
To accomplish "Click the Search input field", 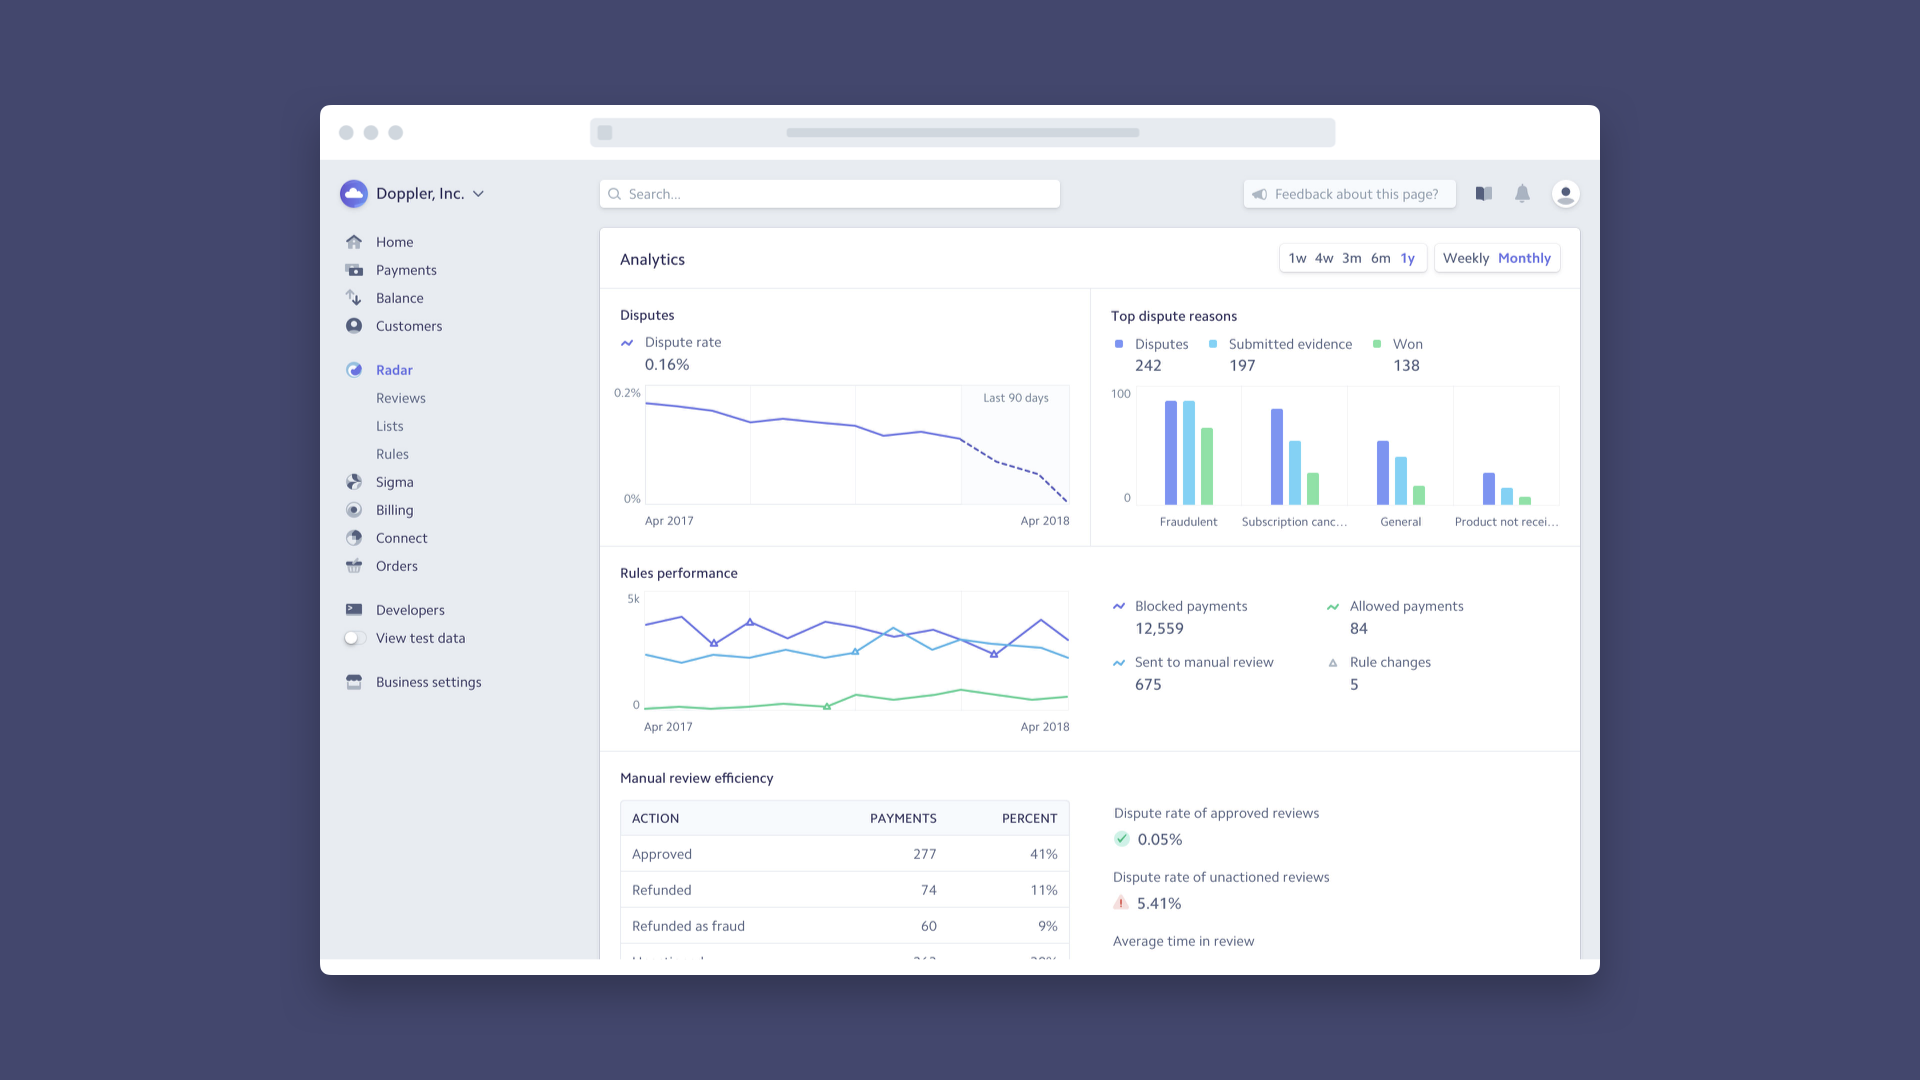I will 830,194.
